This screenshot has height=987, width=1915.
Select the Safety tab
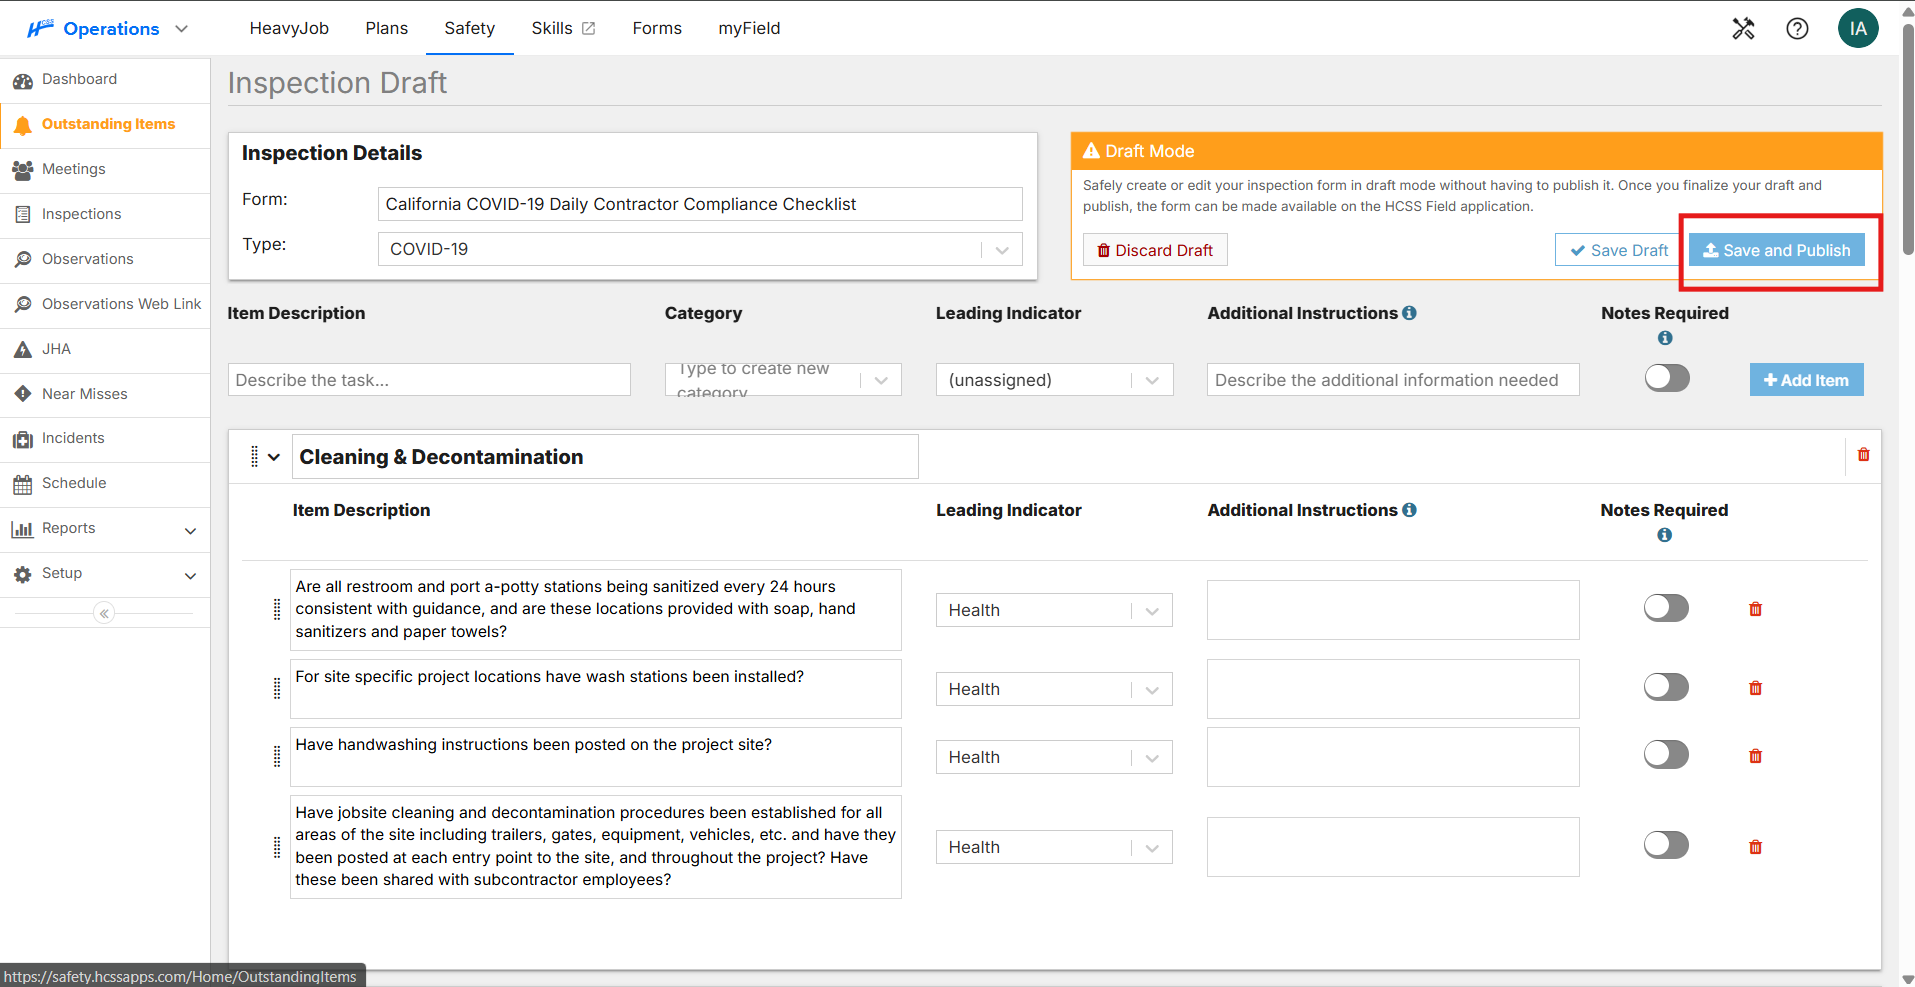pyautogui.click(x=470, y=28)
